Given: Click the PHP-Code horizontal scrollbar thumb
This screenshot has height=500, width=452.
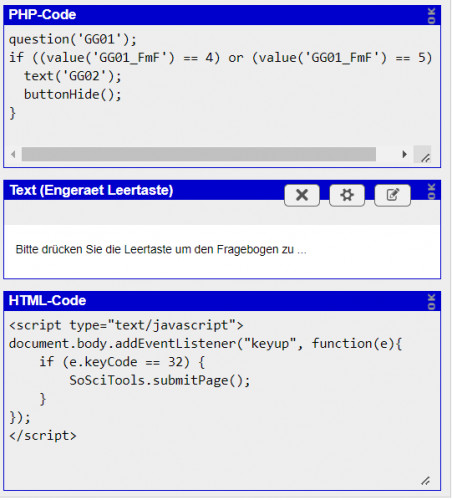Looking at the screenshot, I should (199, 154).
